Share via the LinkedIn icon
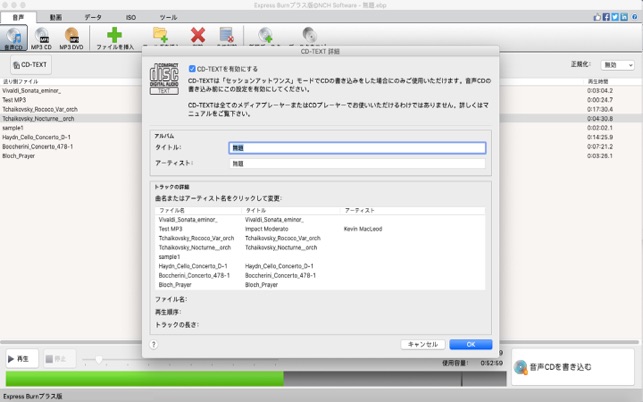Image resolution: width=643 pixels, height=402 pixels. [624, 17]
